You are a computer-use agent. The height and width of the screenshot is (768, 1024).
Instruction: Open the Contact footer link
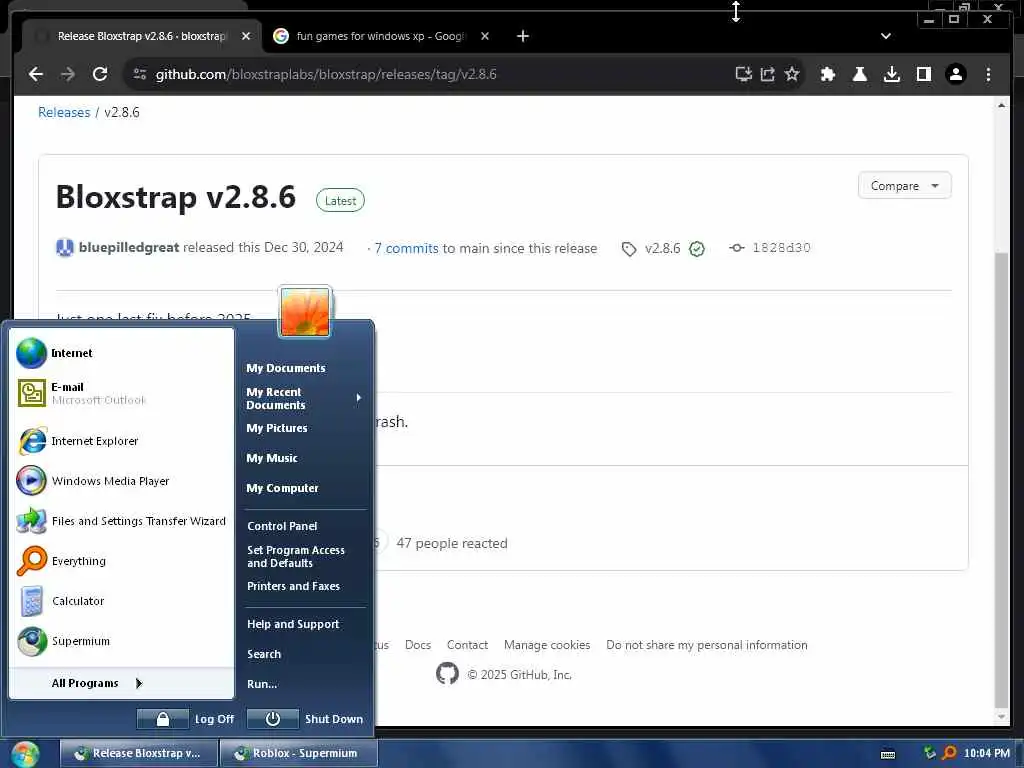pyautogui.click(x=467, y=645)
